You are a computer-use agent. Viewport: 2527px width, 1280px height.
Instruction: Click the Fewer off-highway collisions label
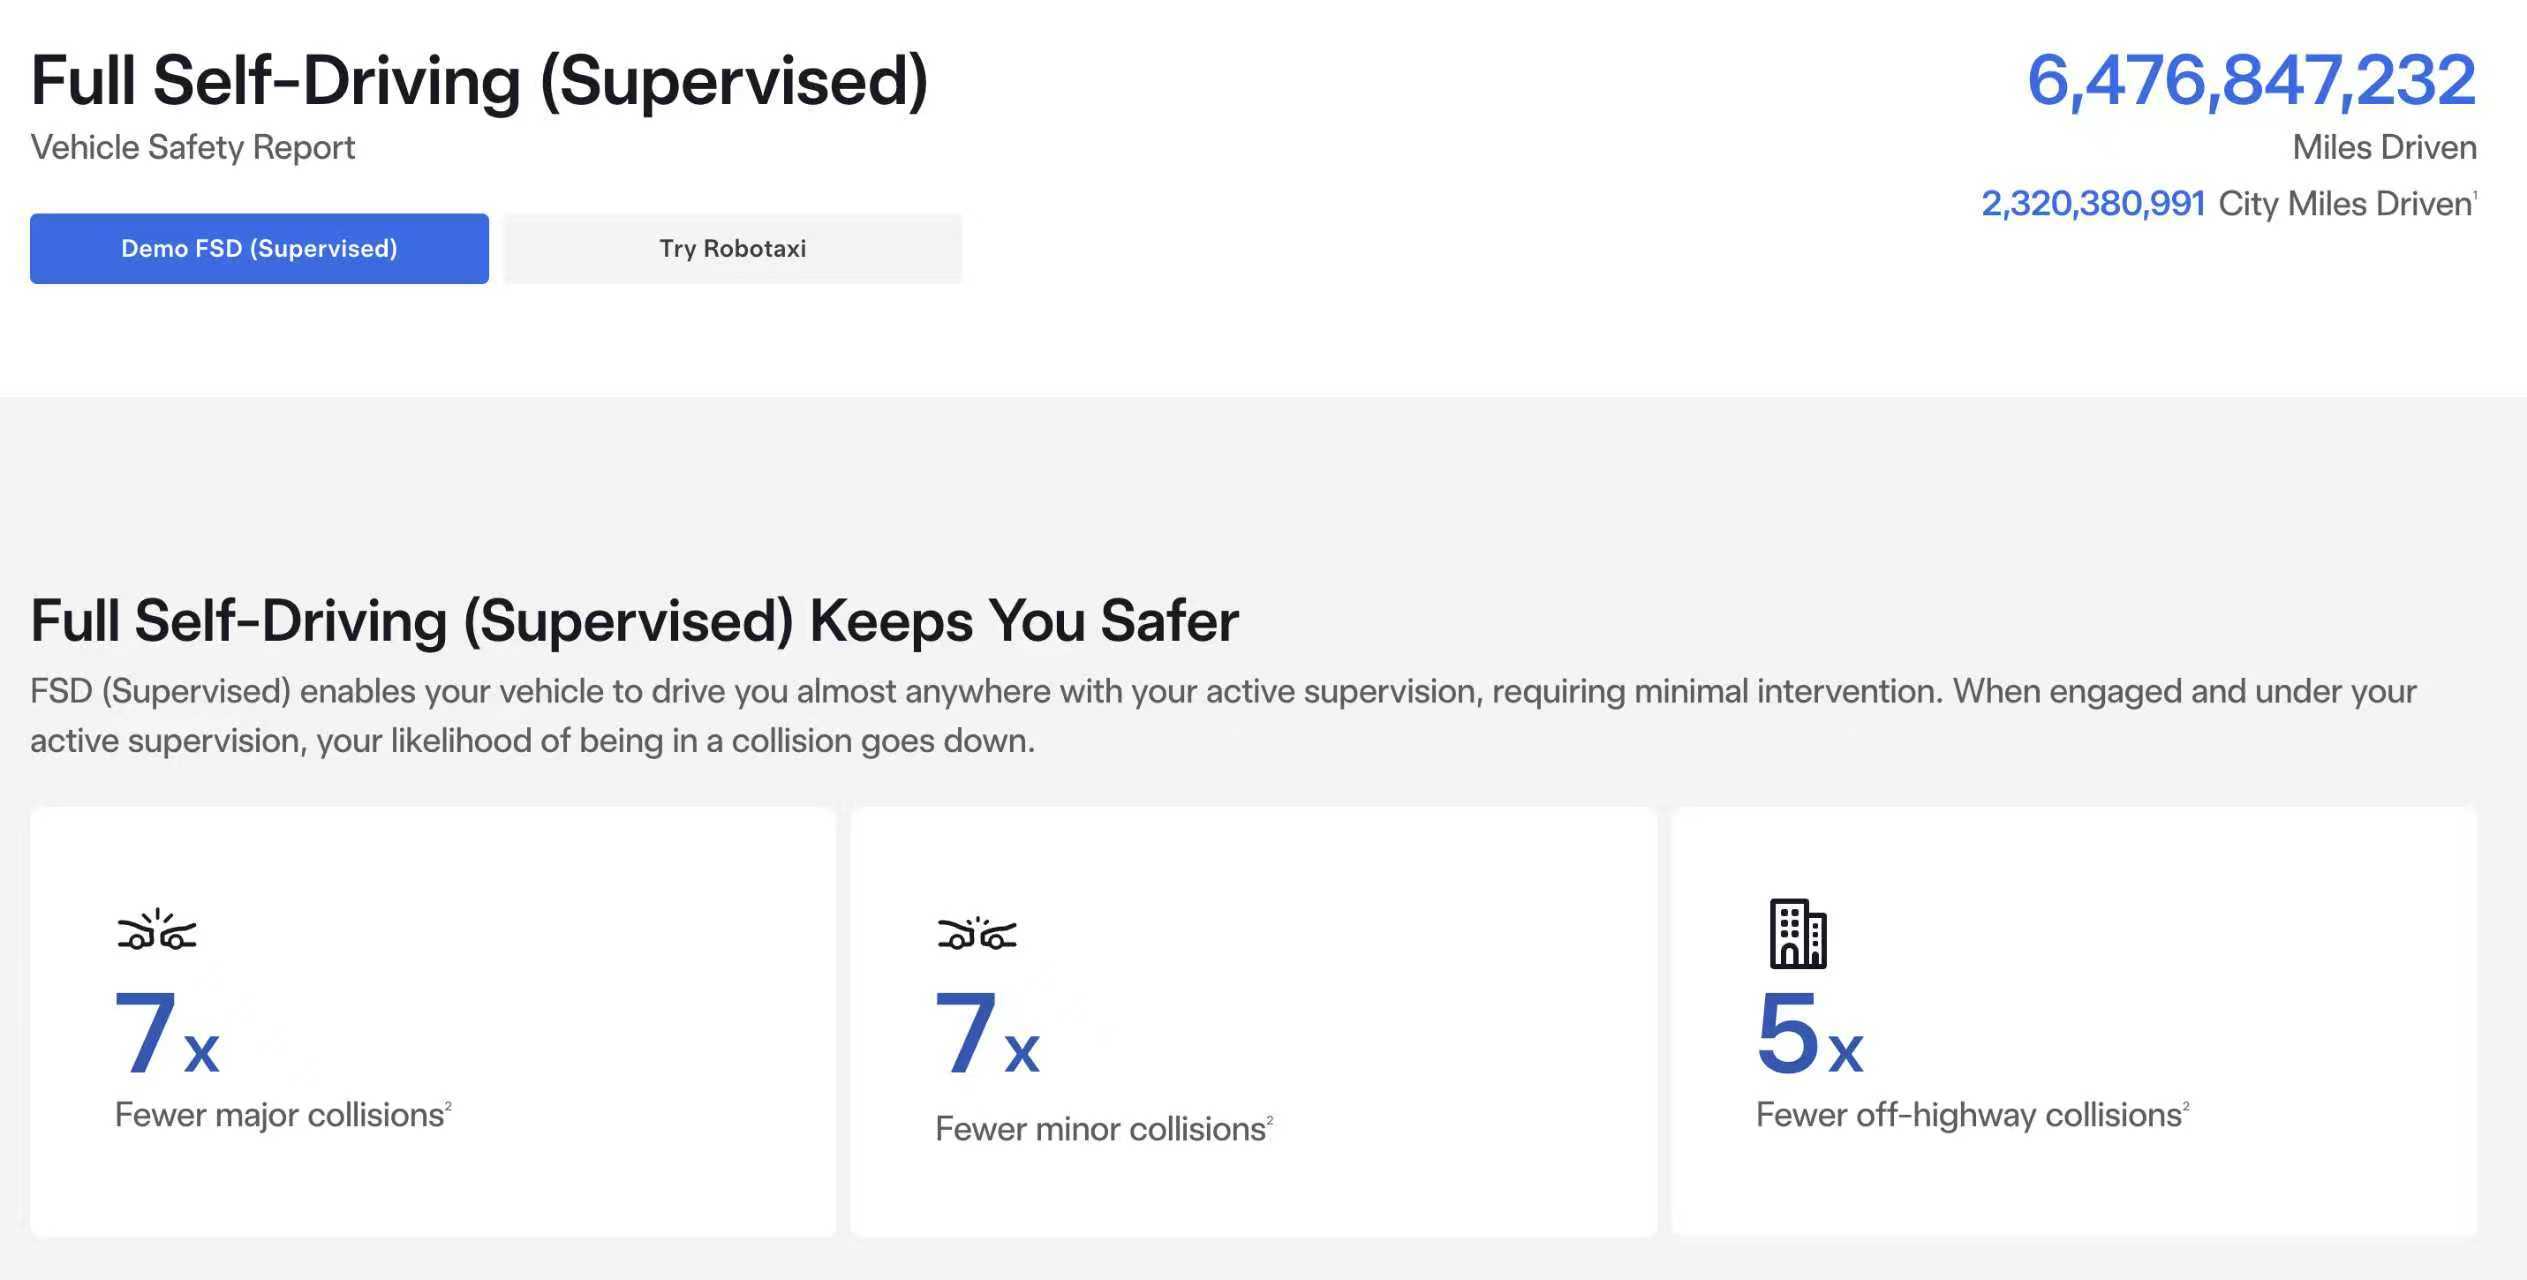coord(1967,1115)
